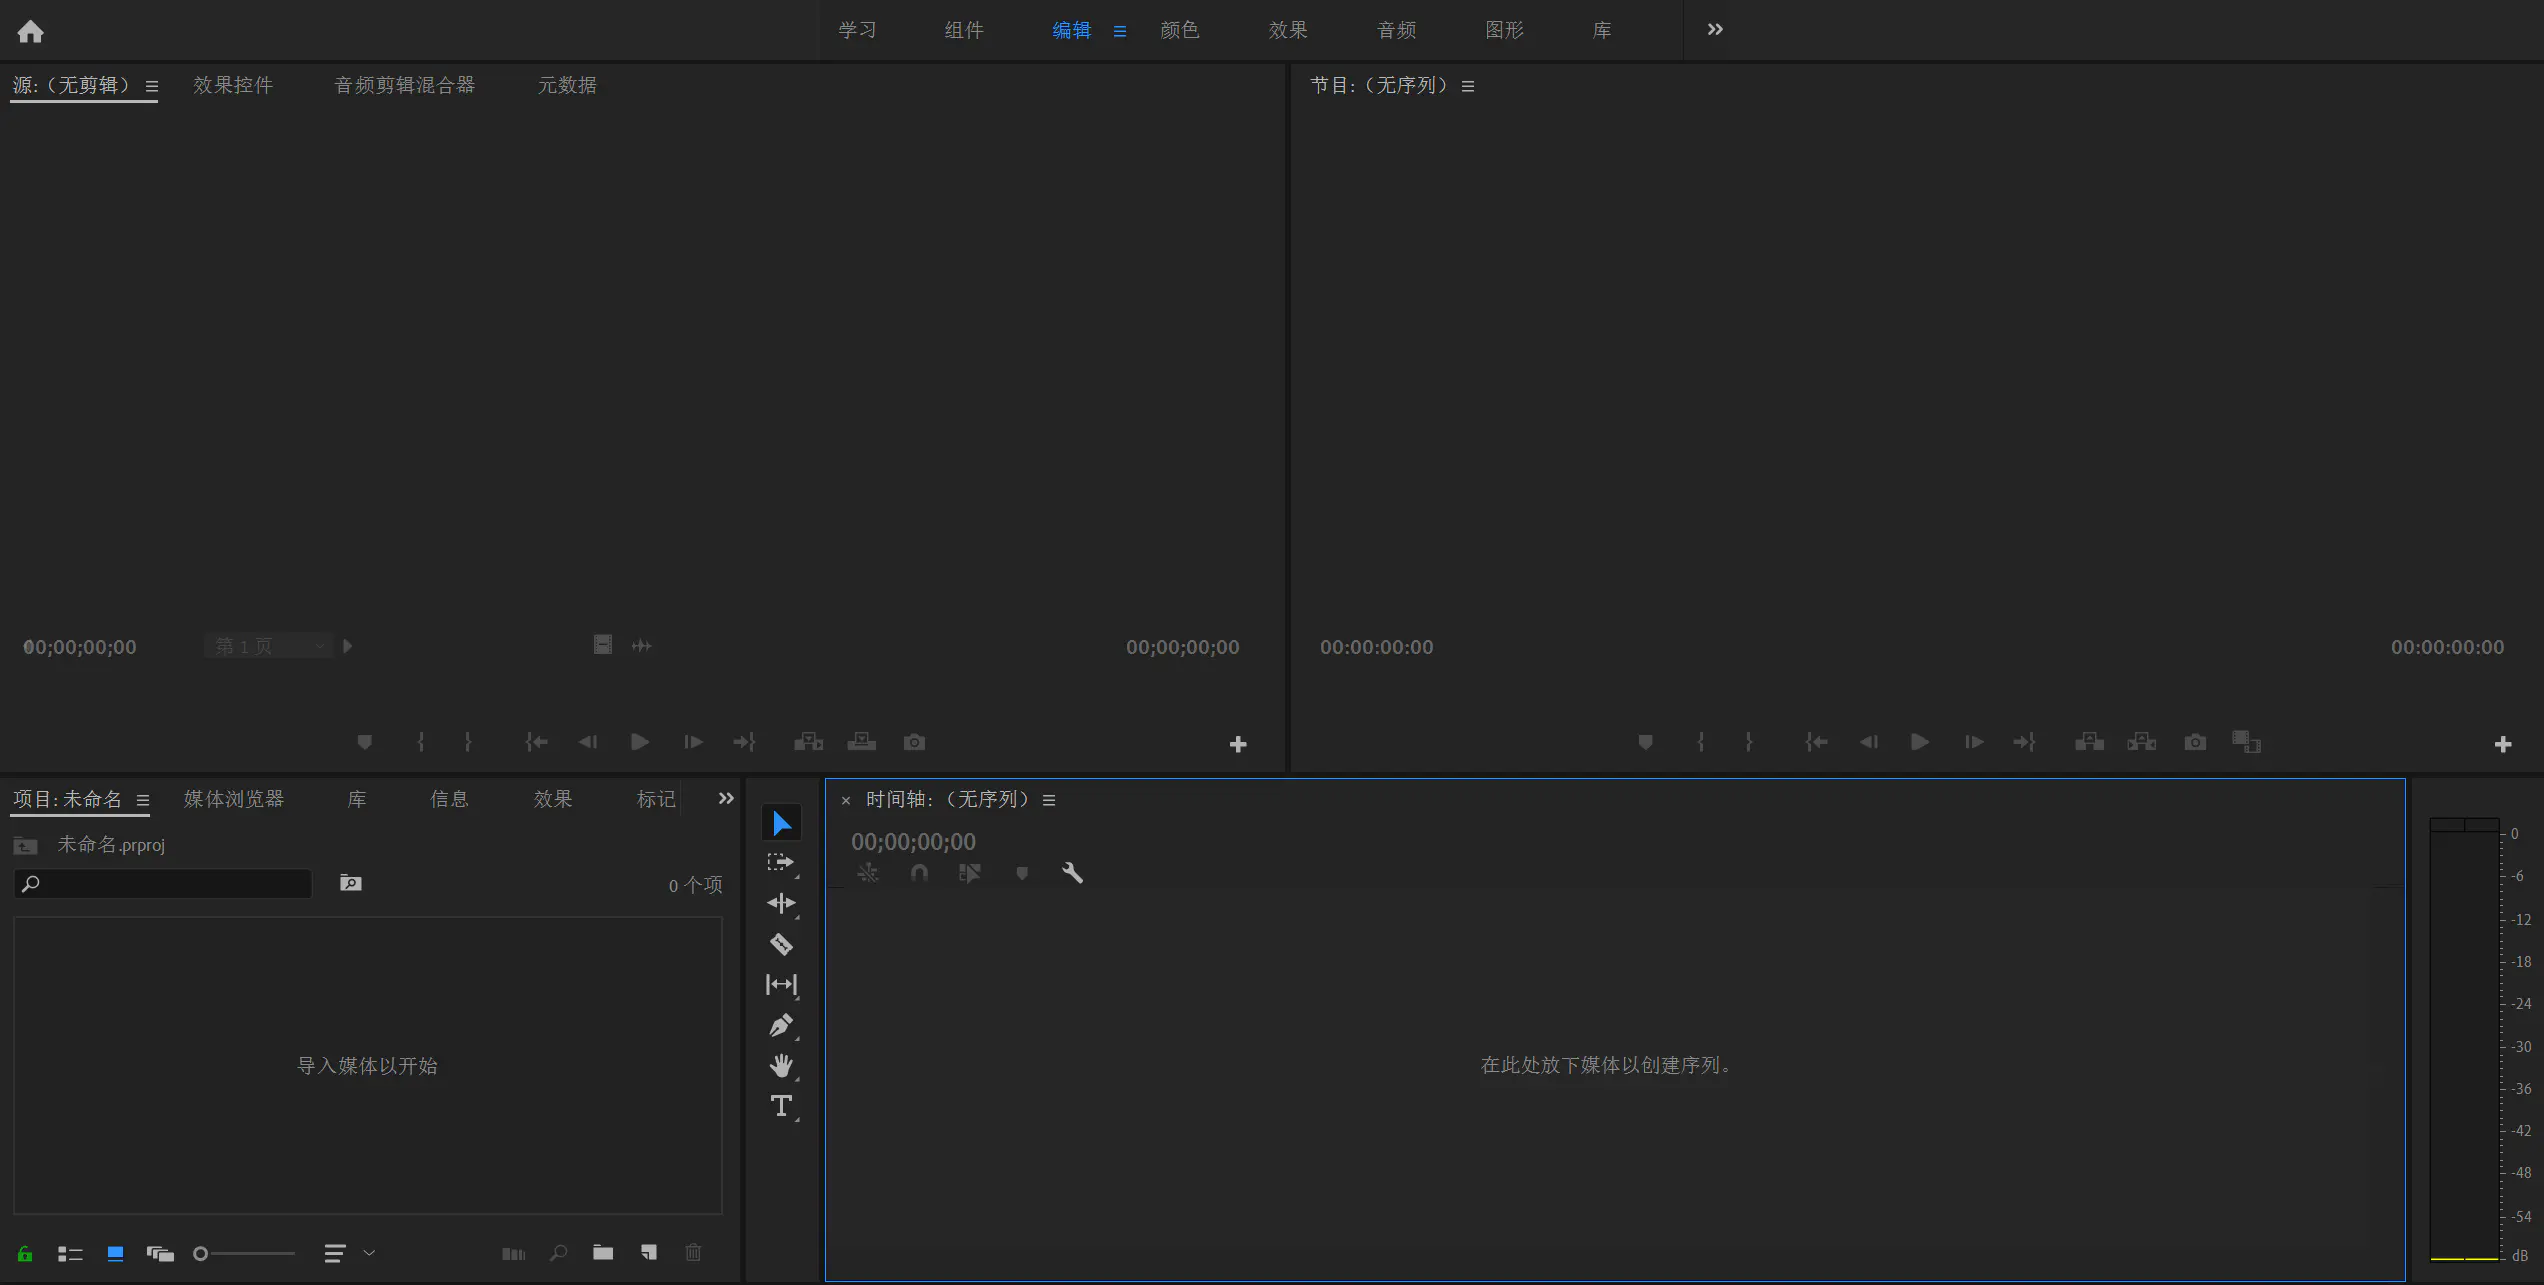Open the Source panel menu
Screen dimensions: 2544x1285
click(152, 86)
